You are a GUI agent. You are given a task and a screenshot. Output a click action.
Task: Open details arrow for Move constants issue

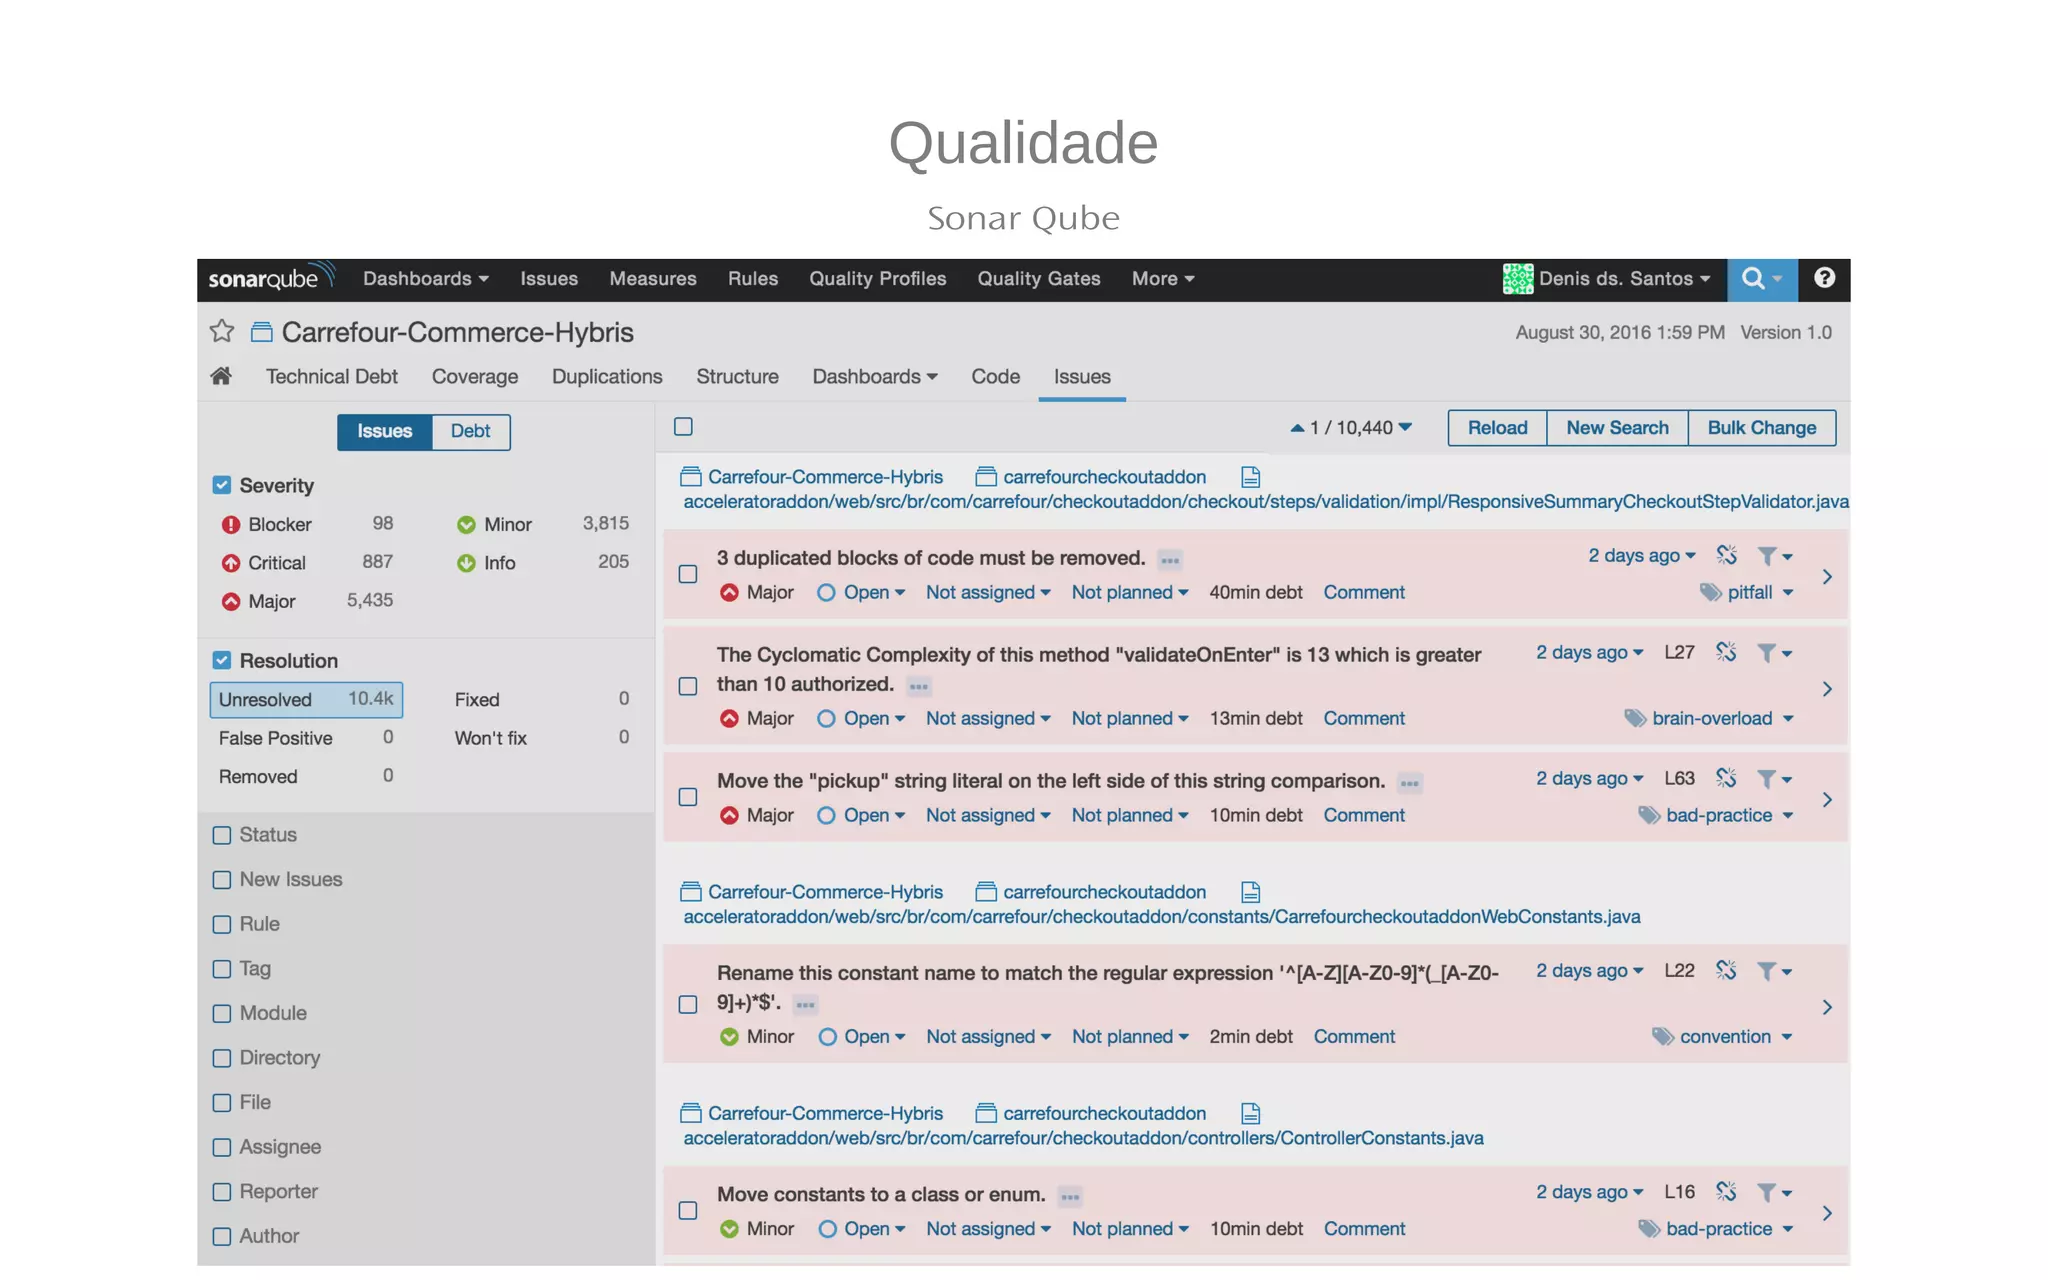click(1827, 1213)
